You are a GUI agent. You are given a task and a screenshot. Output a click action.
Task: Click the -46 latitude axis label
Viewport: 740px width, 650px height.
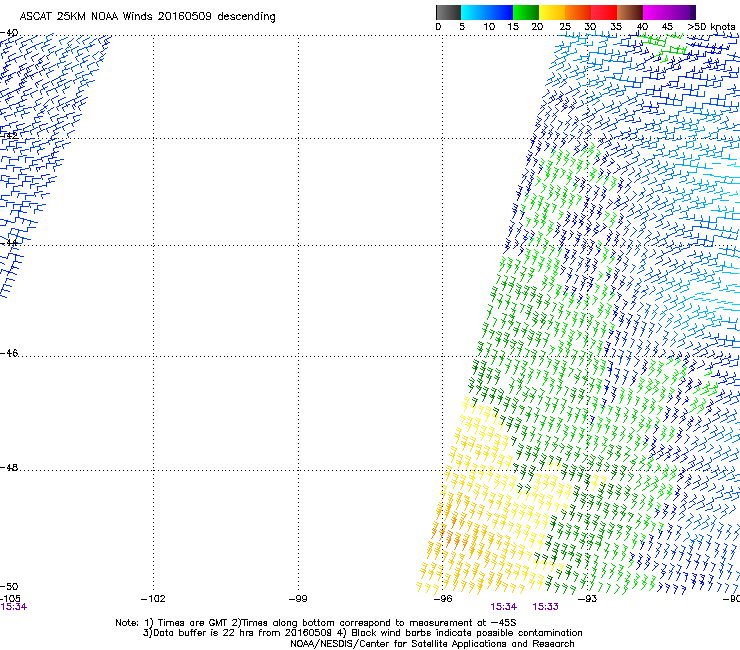click(x=9, y=353)
